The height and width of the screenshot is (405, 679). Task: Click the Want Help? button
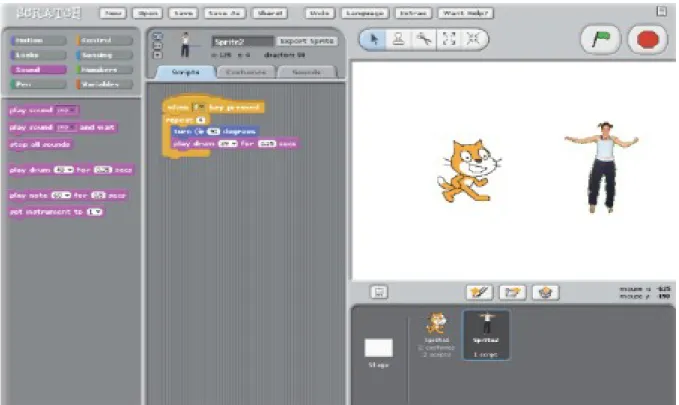[x=466, y=13]
